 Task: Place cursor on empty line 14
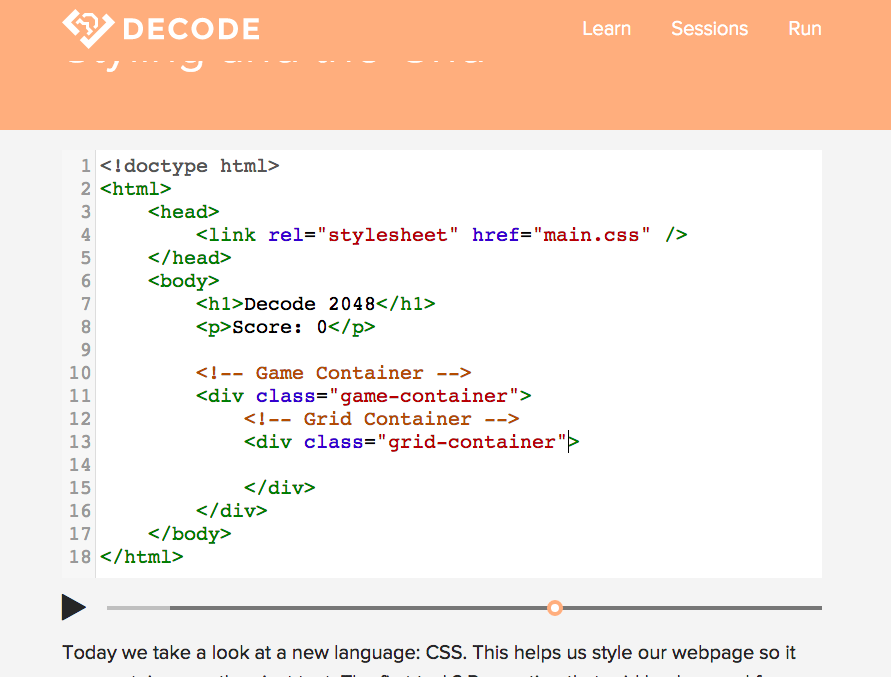(x=458, y=465)
